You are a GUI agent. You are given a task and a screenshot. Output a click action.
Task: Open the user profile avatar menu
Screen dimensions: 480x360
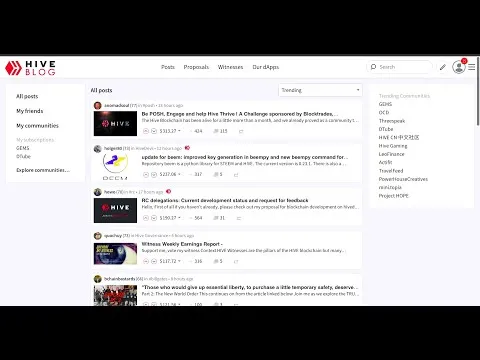(x=459, y=67)
